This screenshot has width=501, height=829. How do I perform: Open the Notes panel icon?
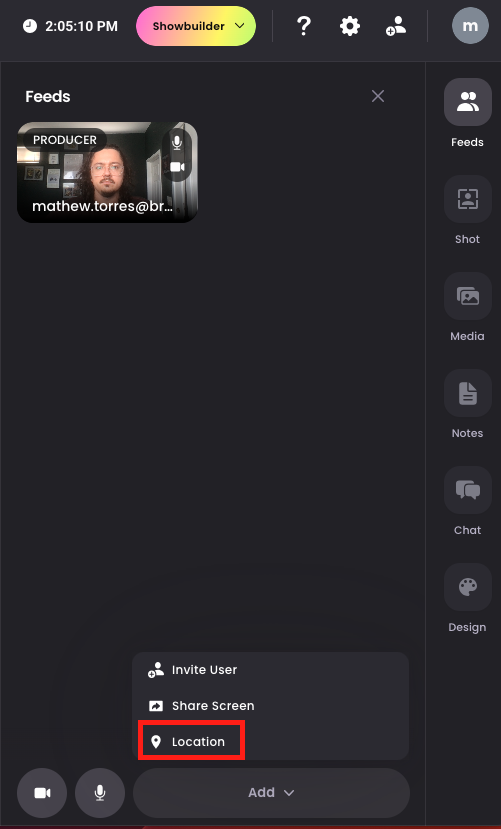(x=468, y=393)
